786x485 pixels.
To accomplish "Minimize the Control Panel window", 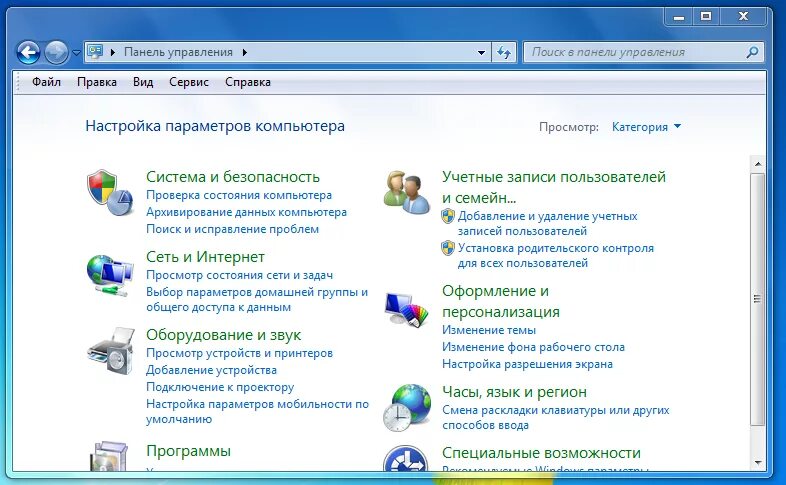I will (x=679, y=17).
